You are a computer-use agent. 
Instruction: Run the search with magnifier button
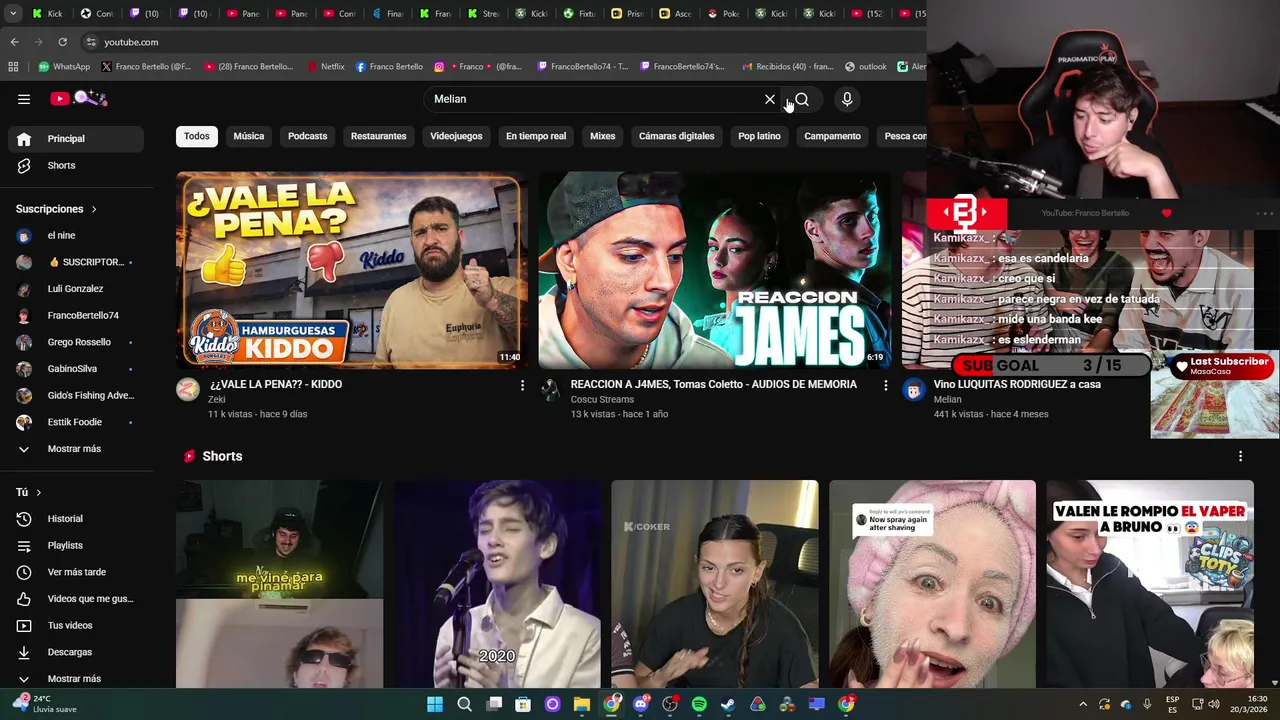click(x=802, y=99)
